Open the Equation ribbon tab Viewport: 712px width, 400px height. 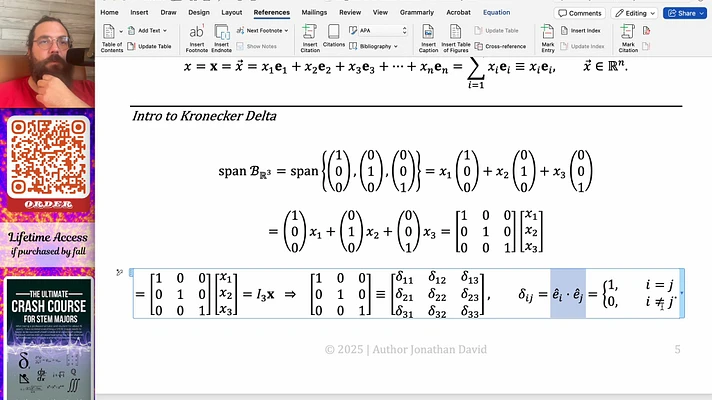click(x=496, y=13)
